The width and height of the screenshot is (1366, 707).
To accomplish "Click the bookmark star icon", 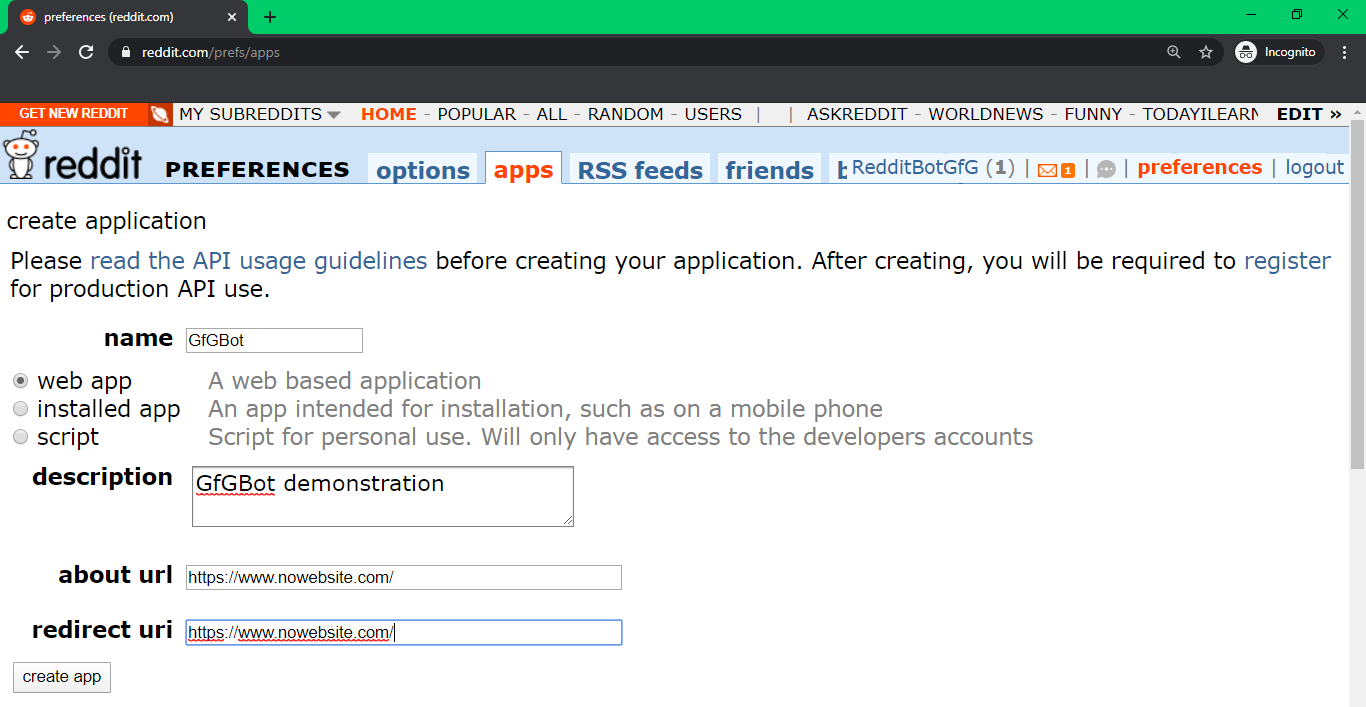I will coord(1206,52).
